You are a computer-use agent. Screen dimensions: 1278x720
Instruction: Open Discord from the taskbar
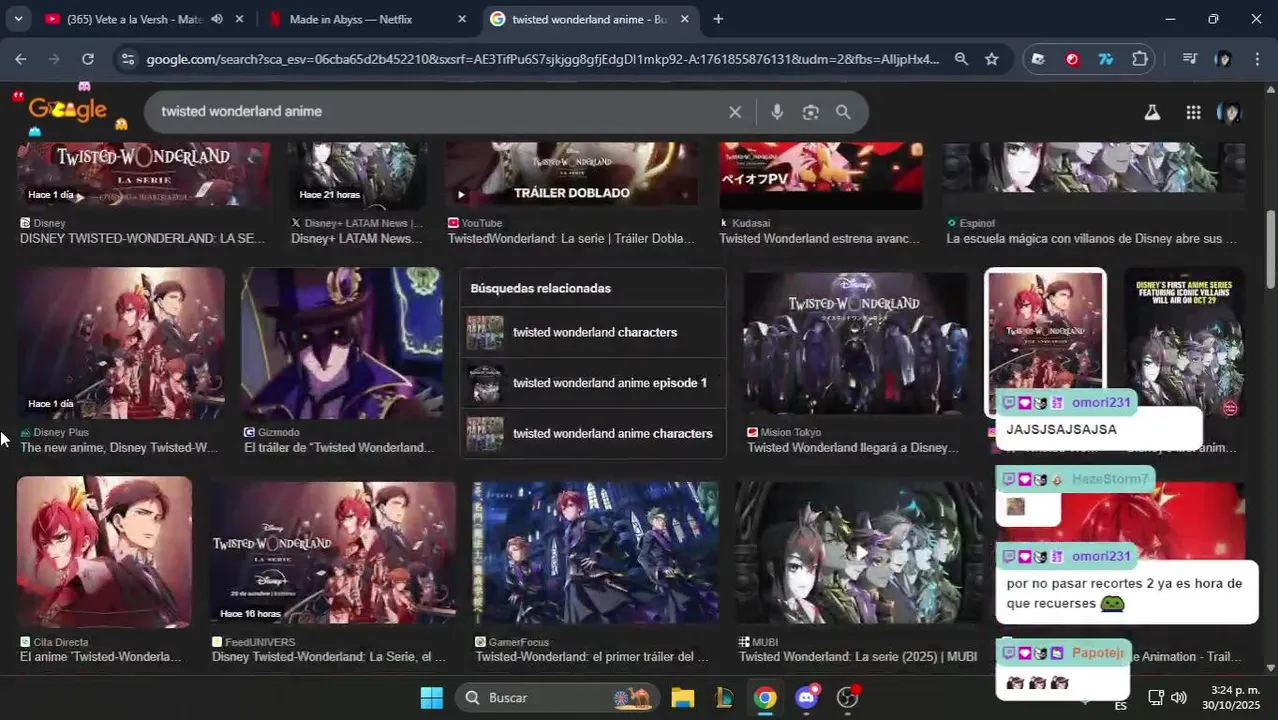pos(807,697)
